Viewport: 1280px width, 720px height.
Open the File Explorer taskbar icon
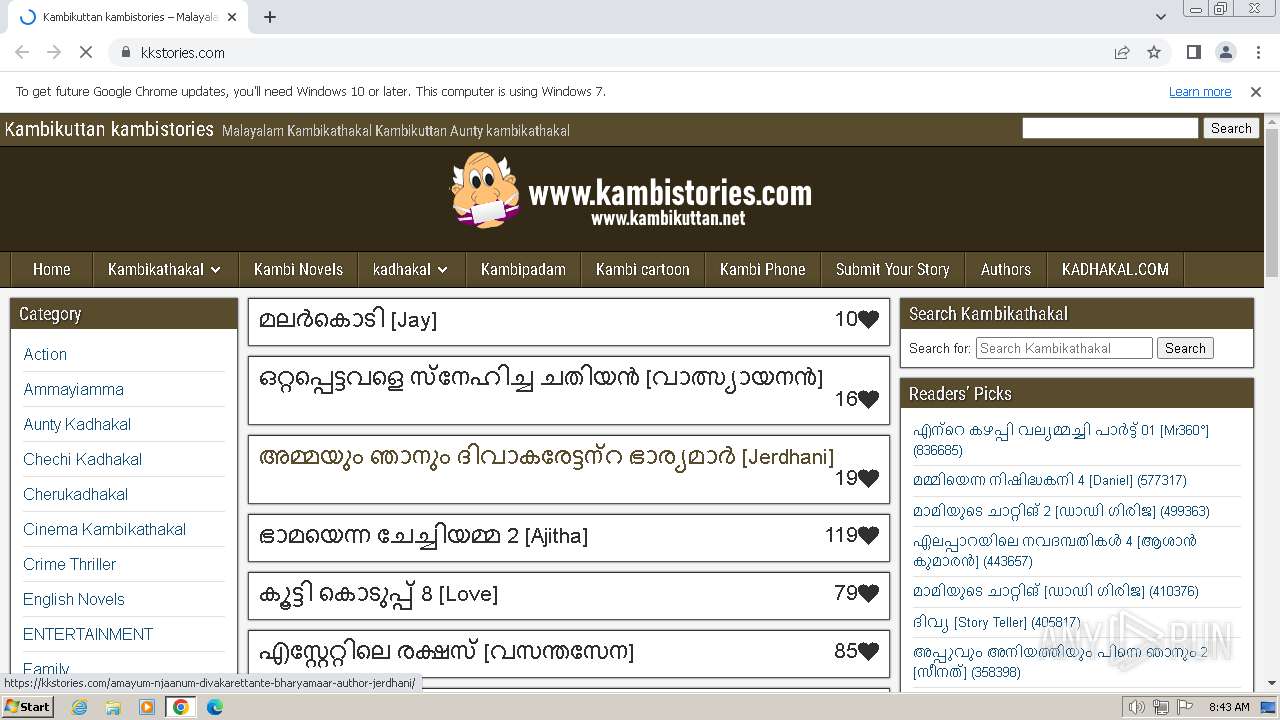coord(113,707)
